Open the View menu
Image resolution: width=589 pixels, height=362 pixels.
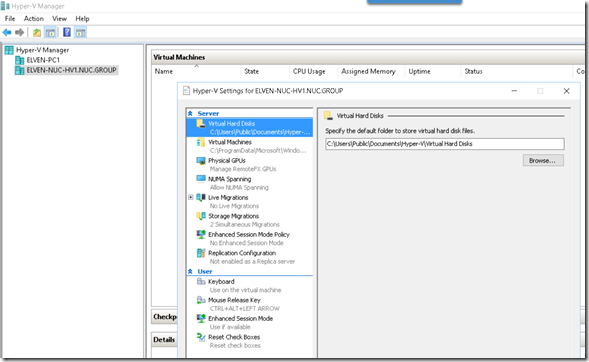(59, 18)
